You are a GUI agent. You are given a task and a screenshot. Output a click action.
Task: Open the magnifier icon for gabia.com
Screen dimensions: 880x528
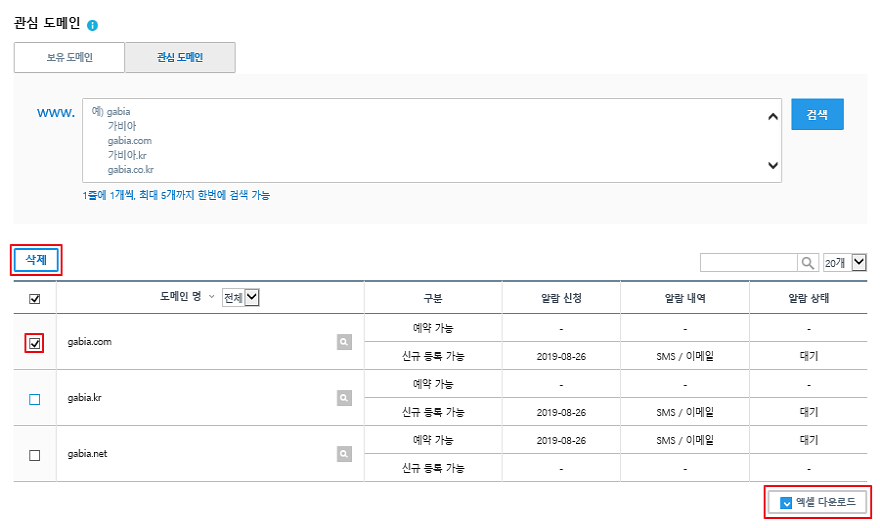tap(344, 342)
